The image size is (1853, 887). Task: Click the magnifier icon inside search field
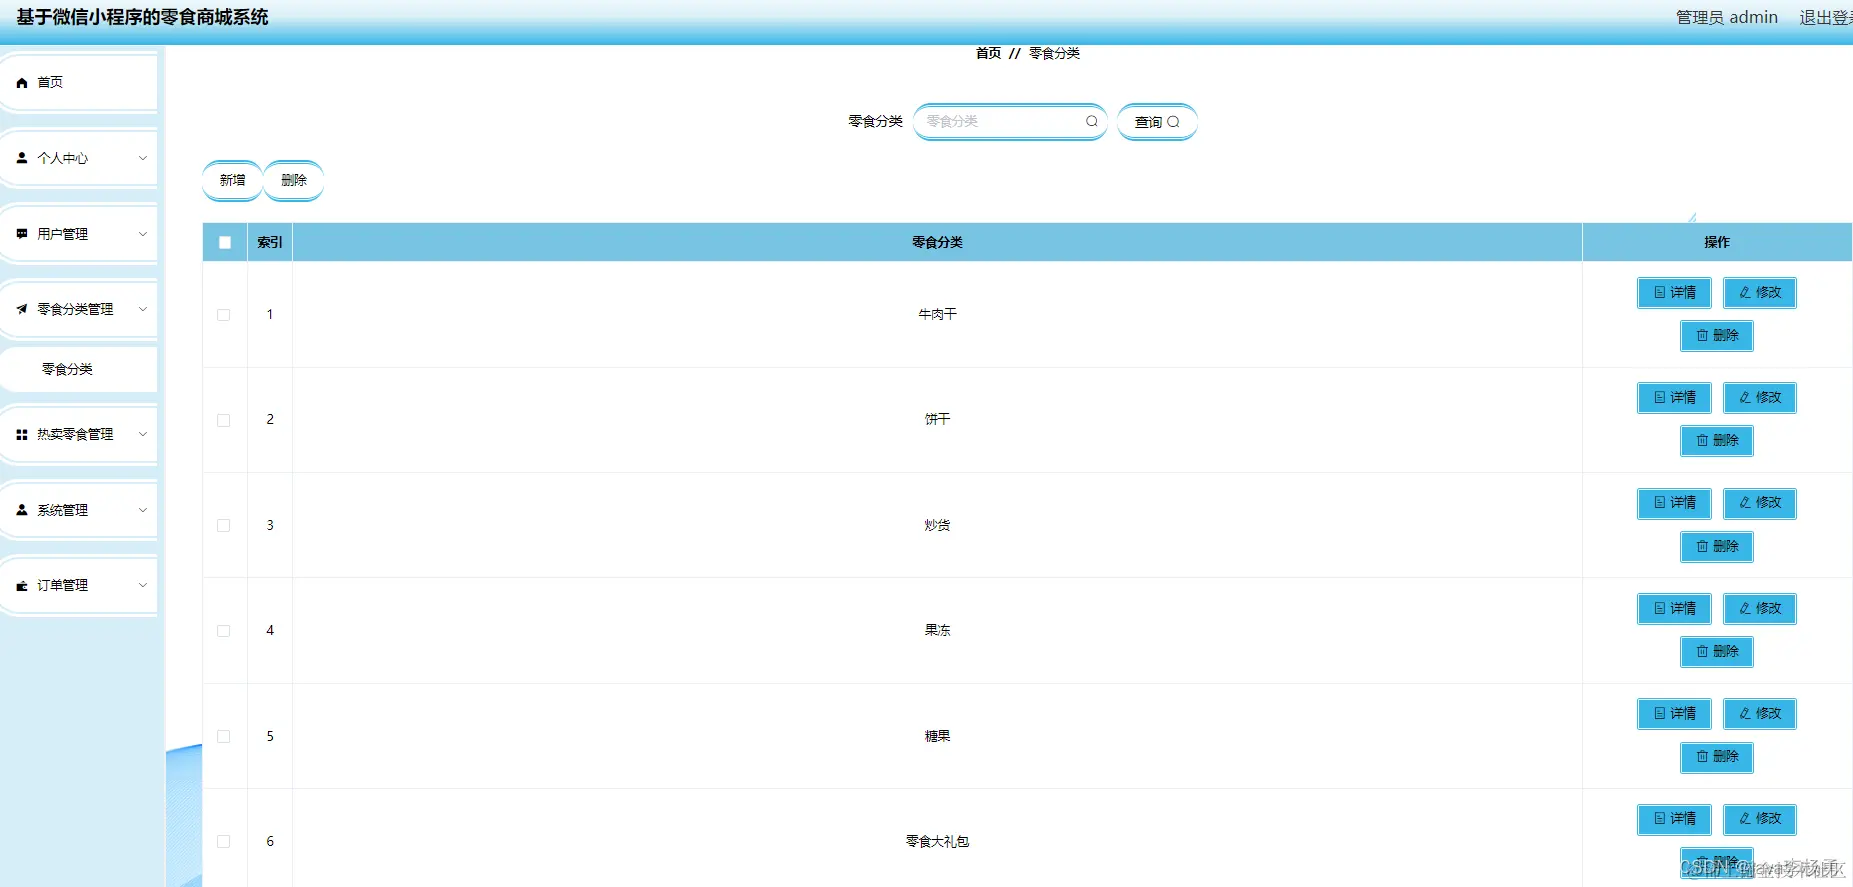click(1092, 121)
